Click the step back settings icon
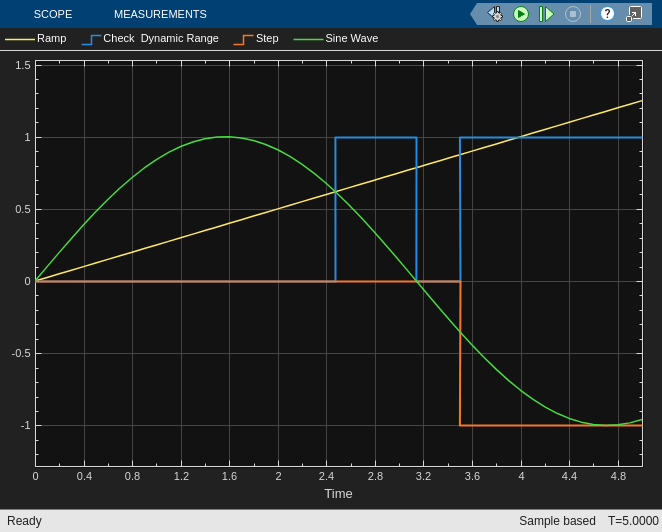662x532 pixels. click(496, 14)
